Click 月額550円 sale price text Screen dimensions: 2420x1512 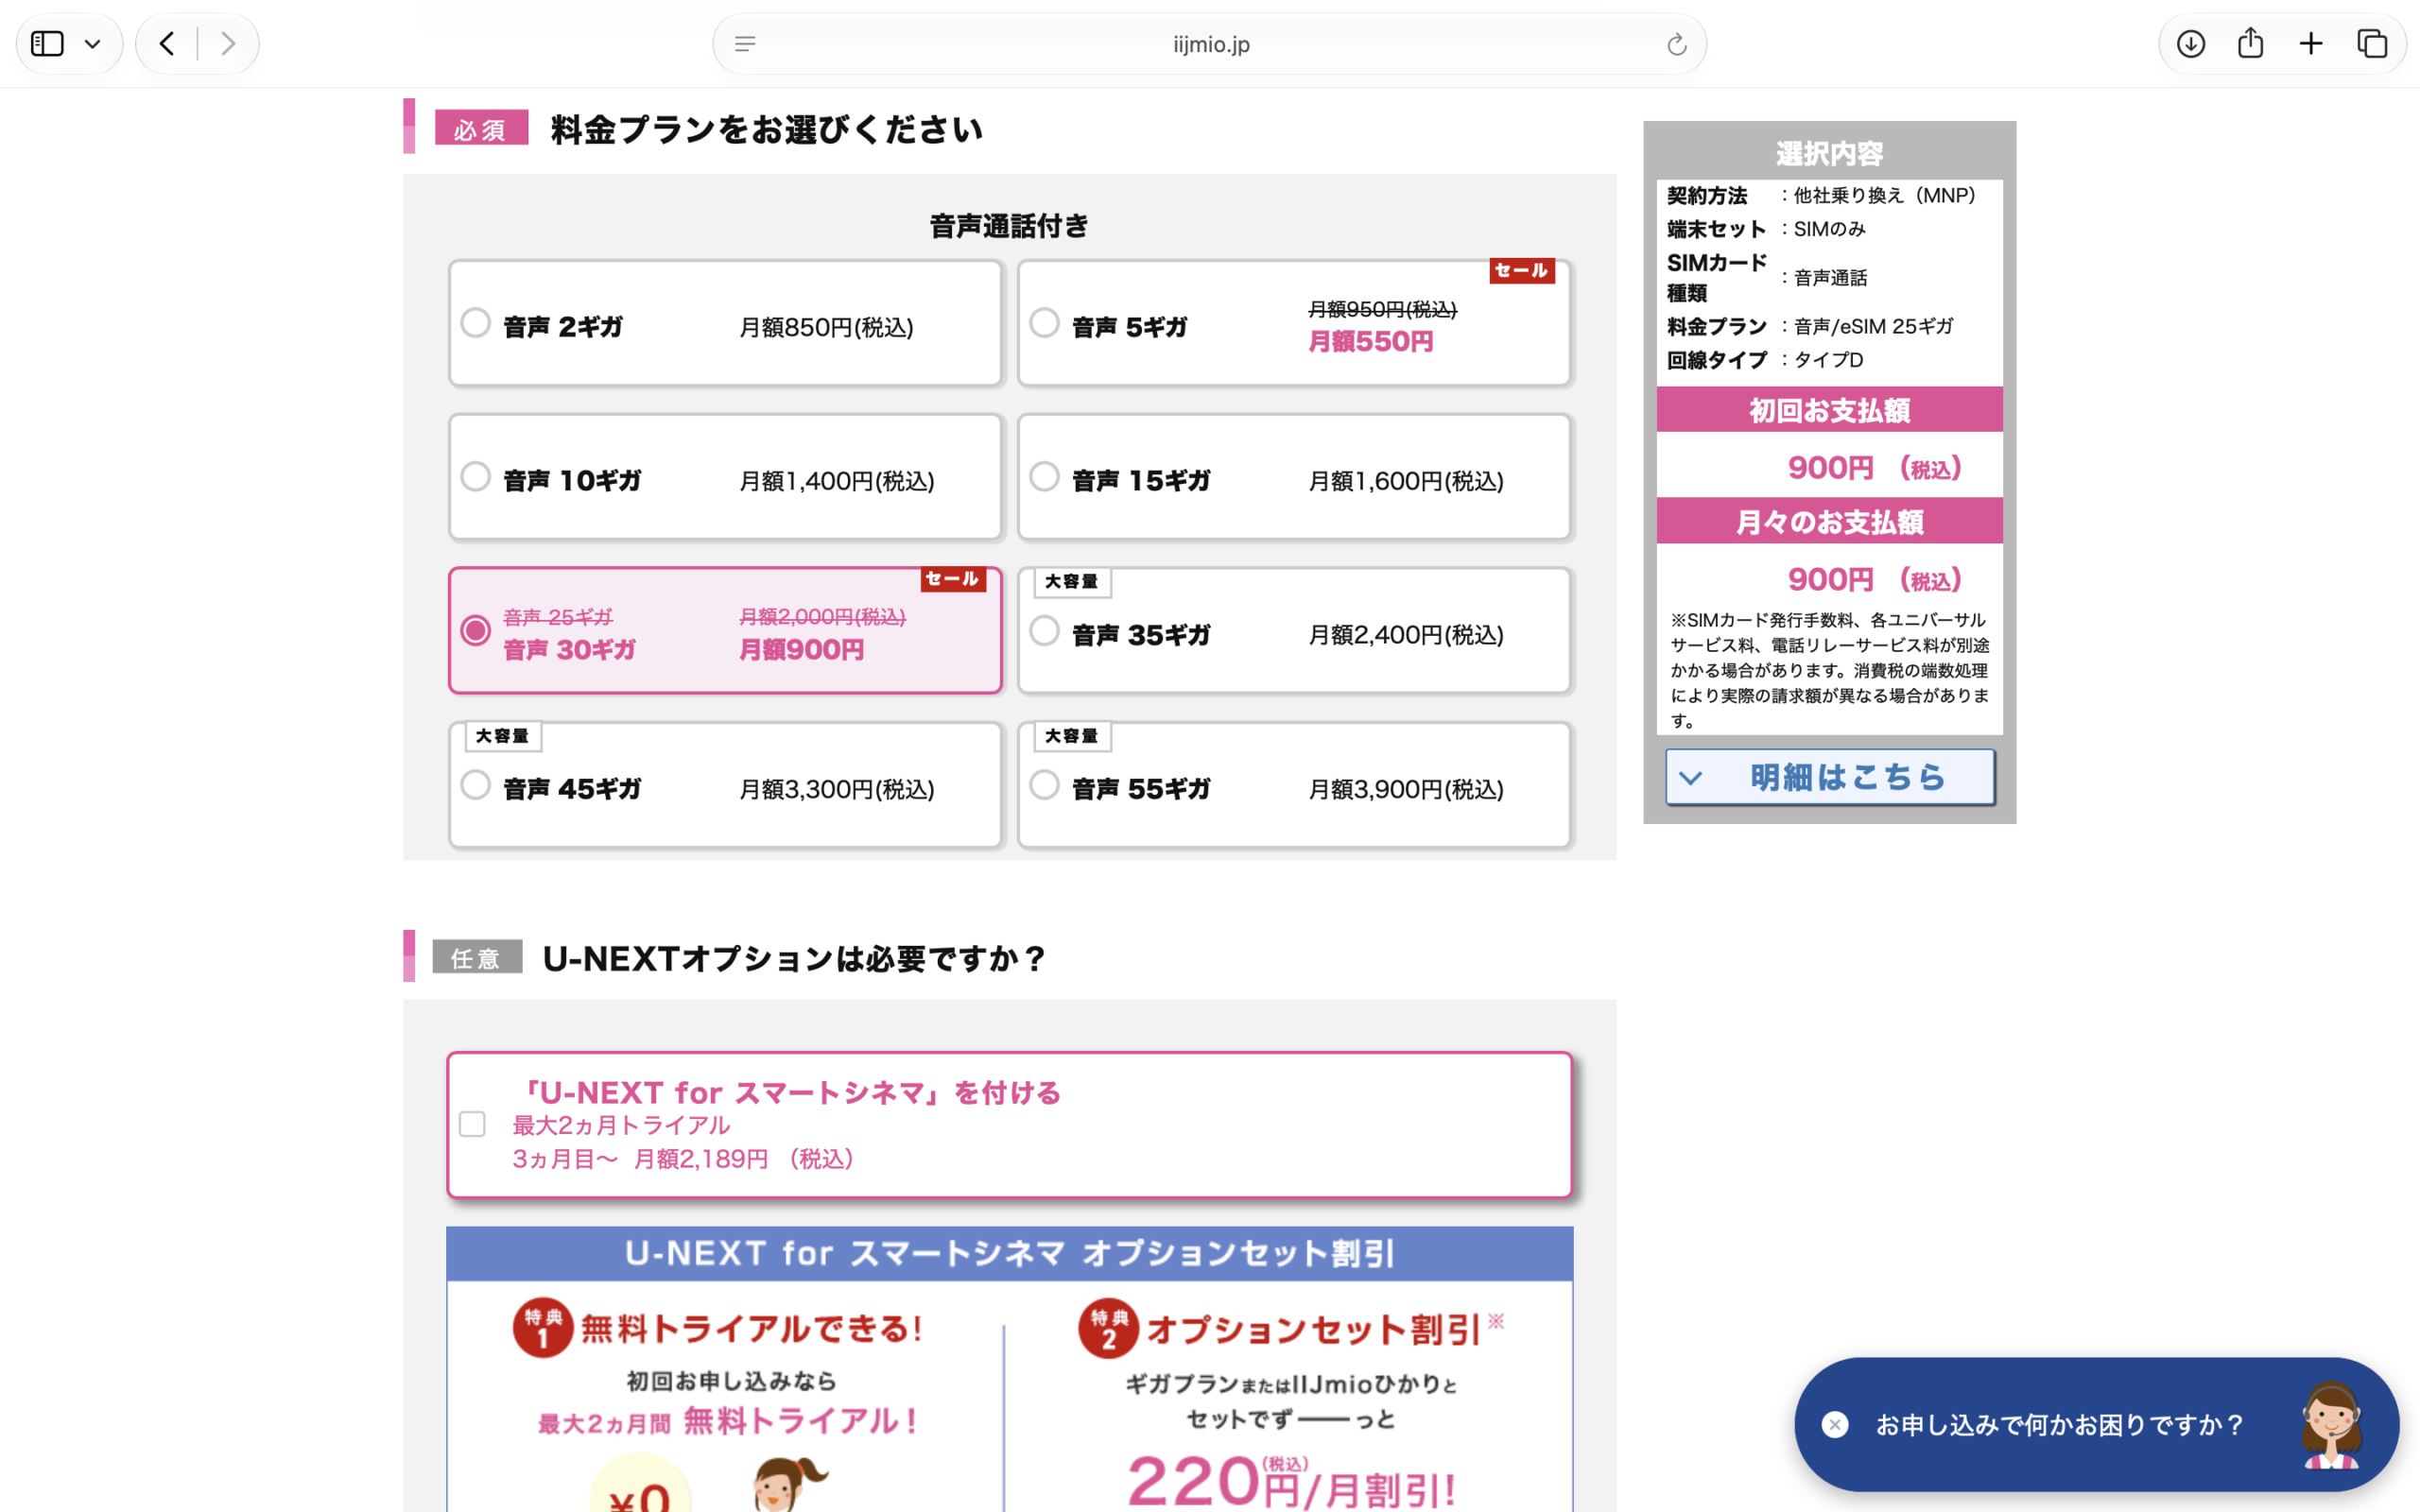(x=1371, y=342)
